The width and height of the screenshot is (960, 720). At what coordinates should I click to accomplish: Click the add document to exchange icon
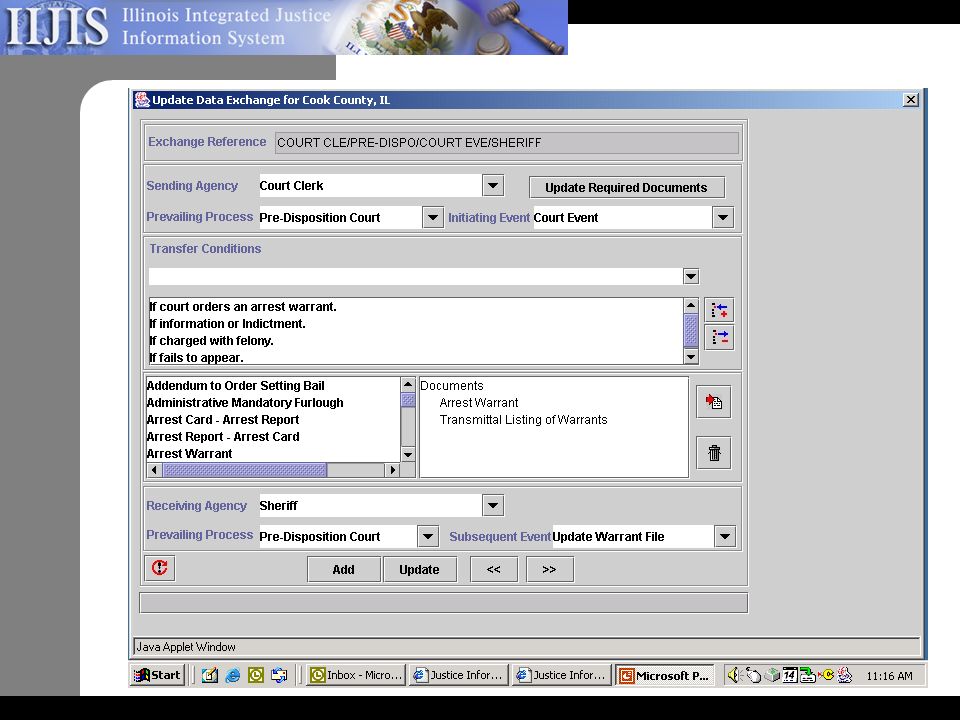pyautogui.click(x=713, y=402)
